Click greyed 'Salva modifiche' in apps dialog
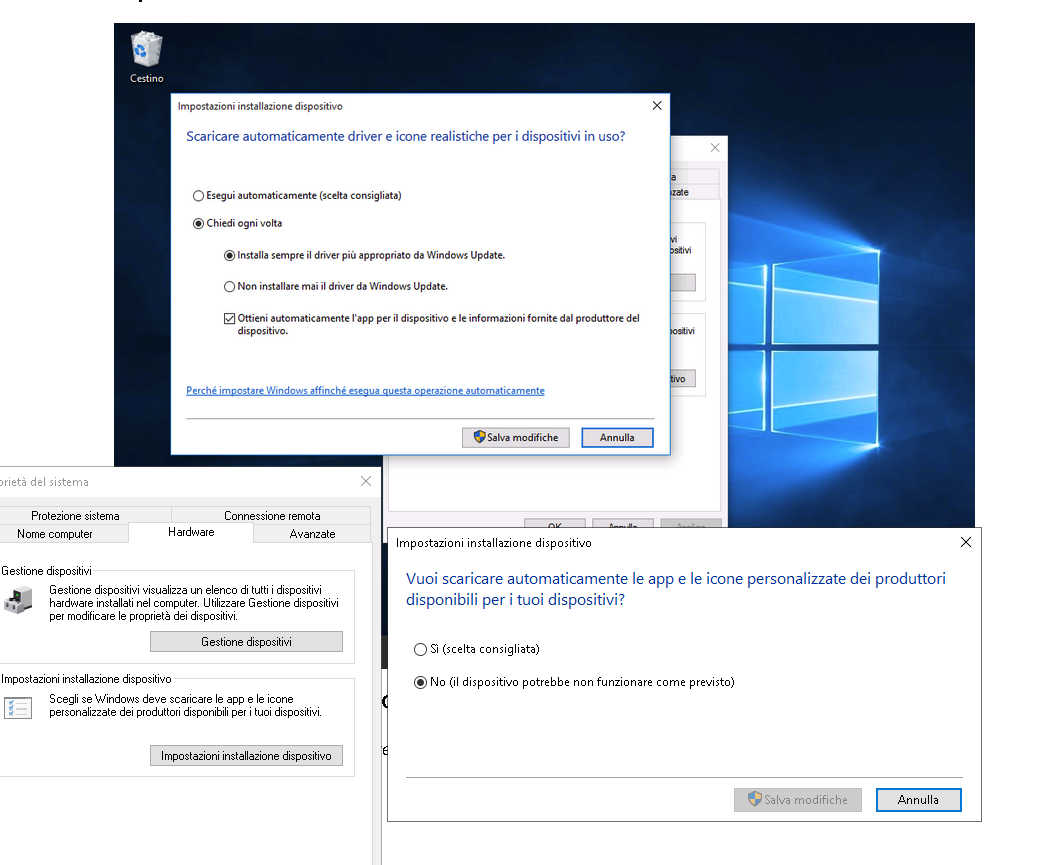 tap(798, 800)
